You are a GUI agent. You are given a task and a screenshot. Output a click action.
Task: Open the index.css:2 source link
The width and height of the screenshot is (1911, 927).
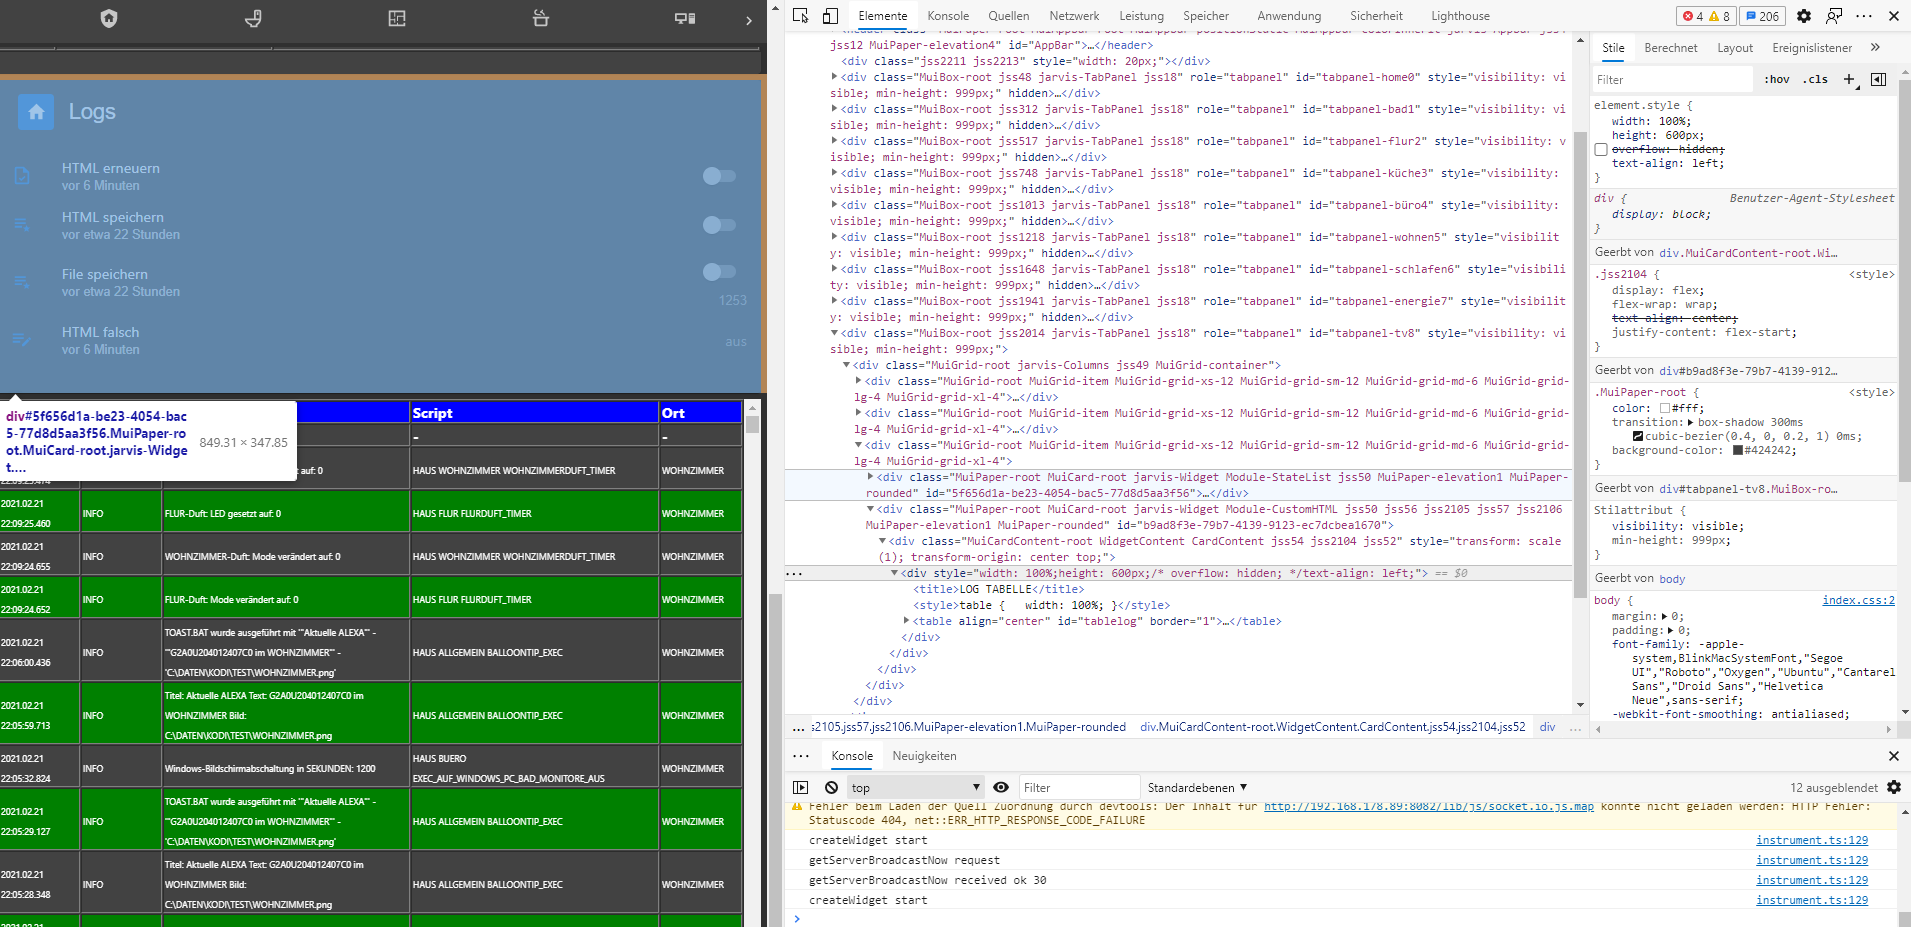click(x=1858, y=600)
